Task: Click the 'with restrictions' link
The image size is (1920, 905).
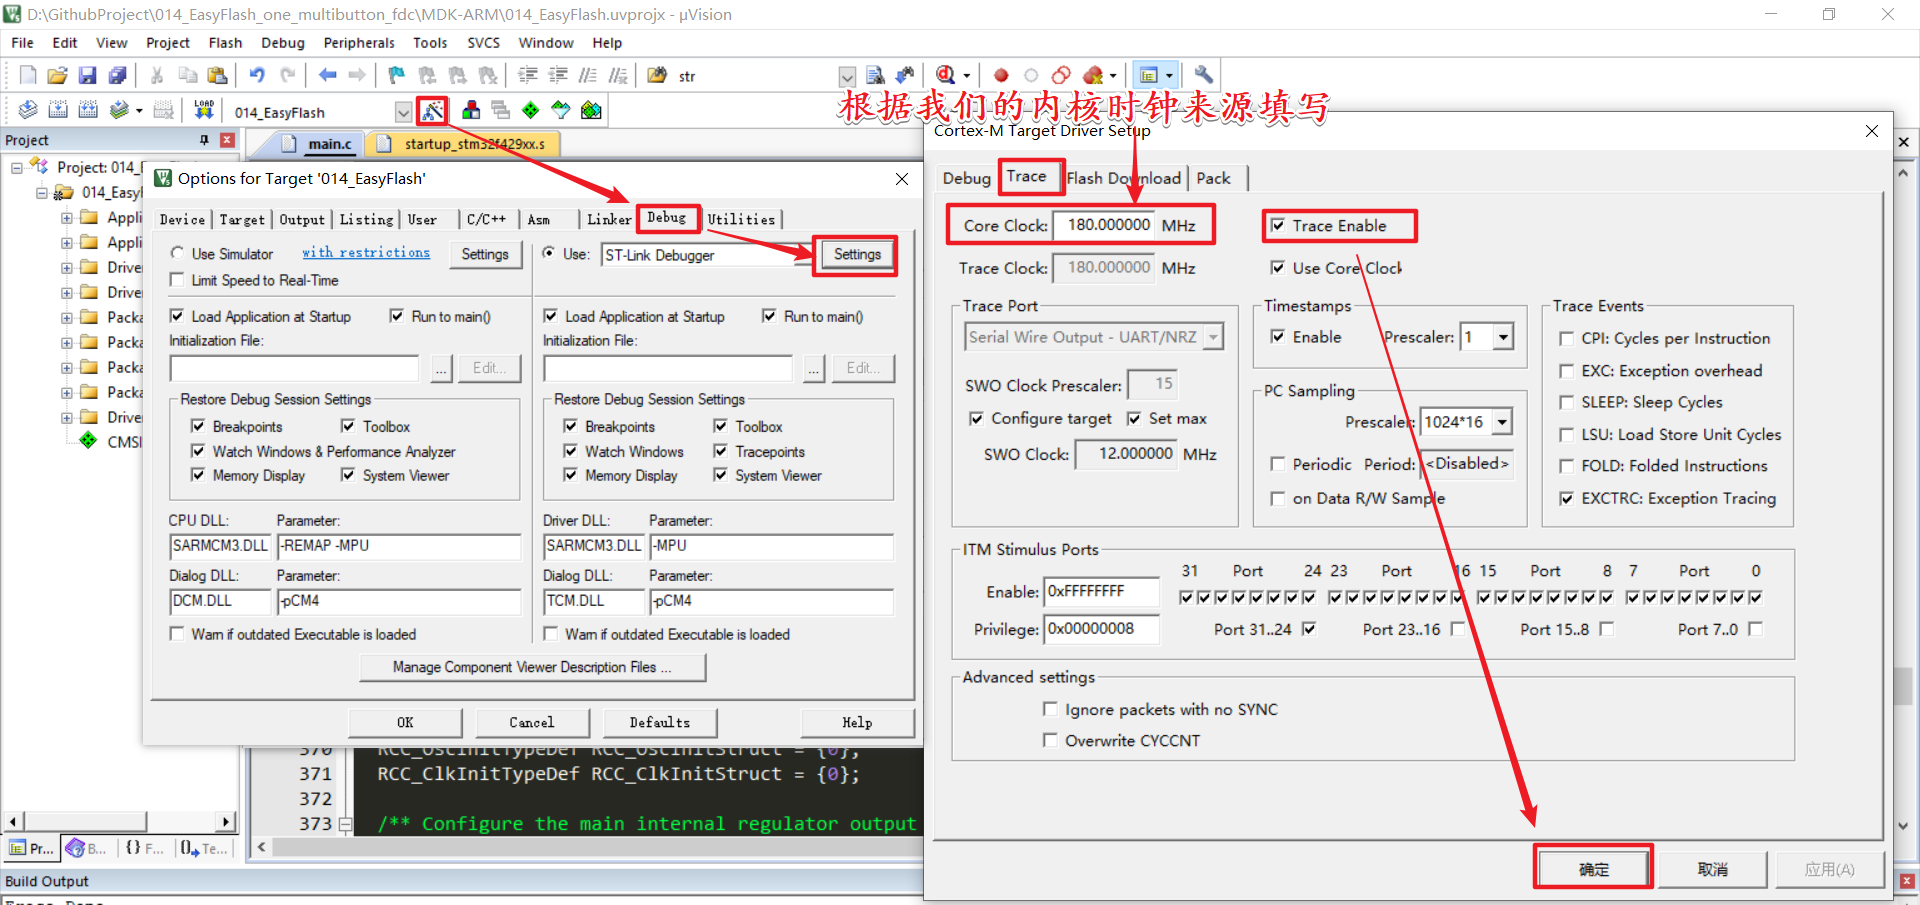Action: 366,253
